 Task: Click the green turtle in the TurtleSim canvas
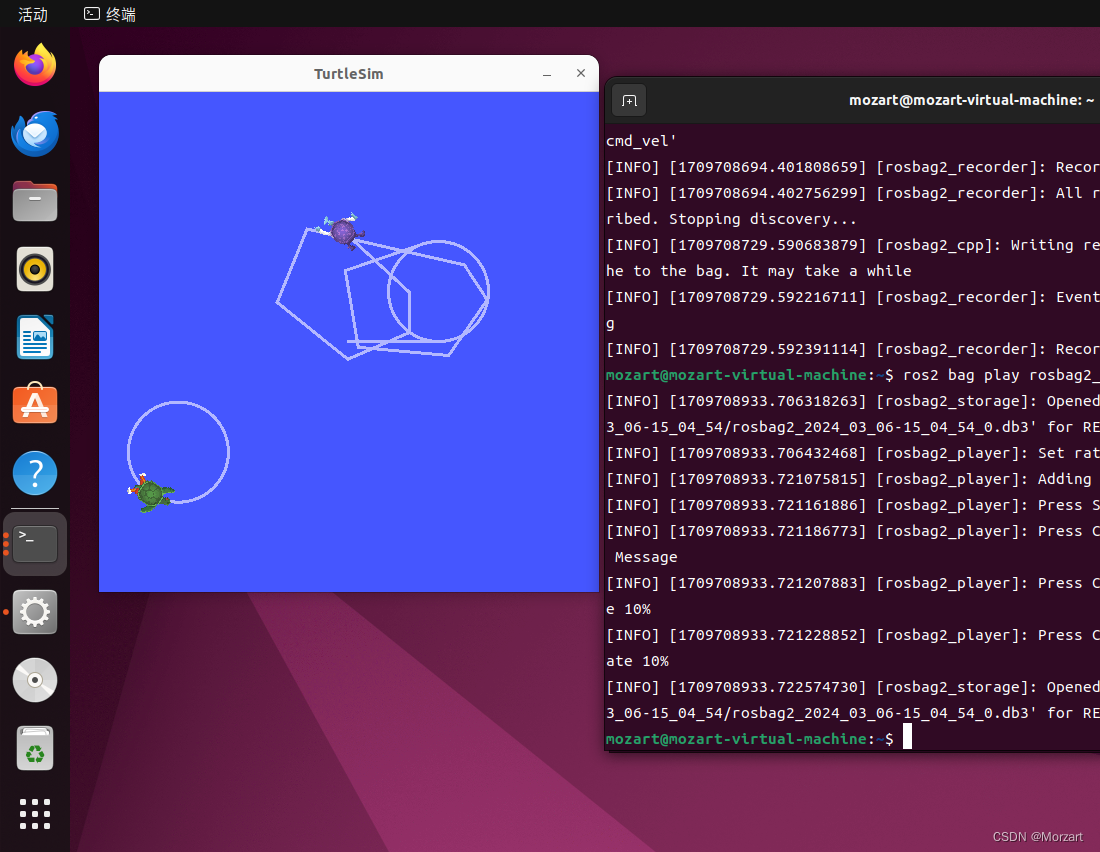click(x=152, y=492)
